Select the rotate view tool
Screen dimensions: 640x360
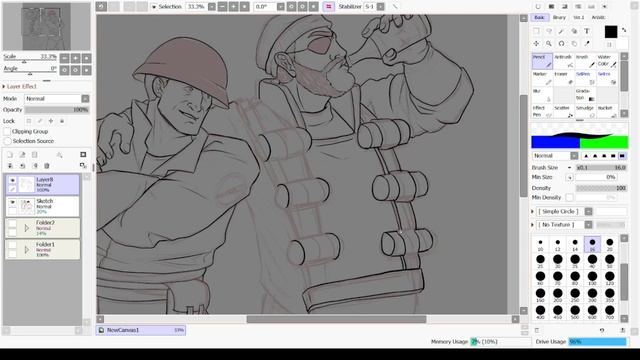562,43
